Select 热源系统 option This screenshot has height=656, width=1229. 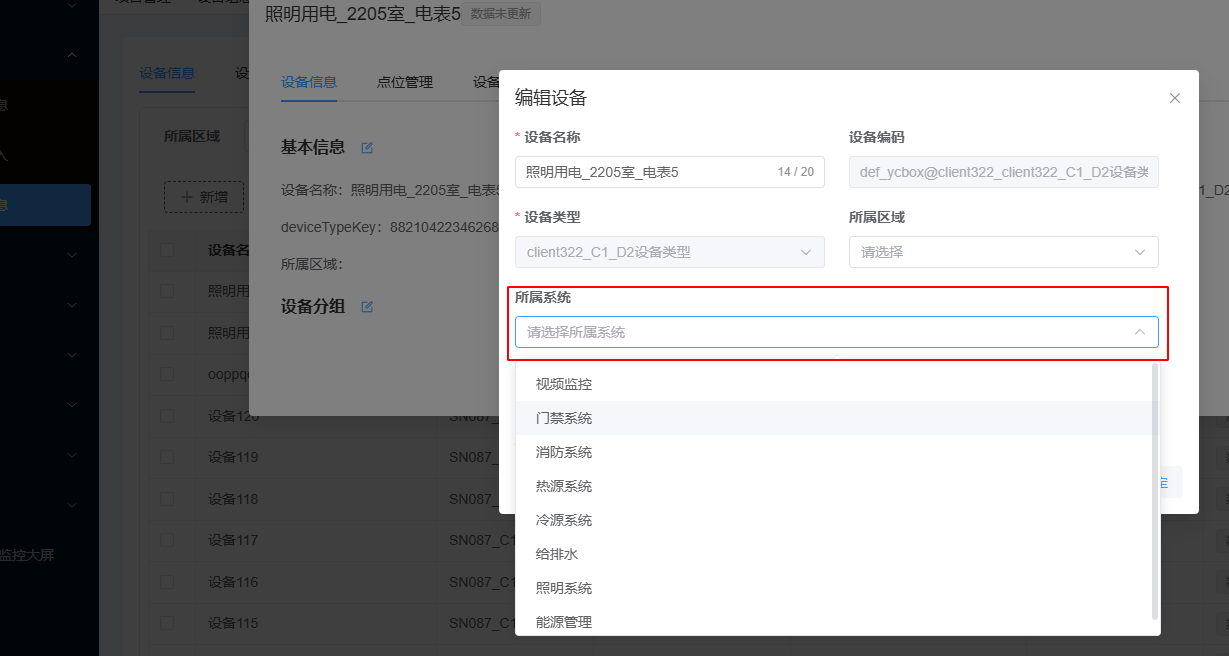pos(838,486)
